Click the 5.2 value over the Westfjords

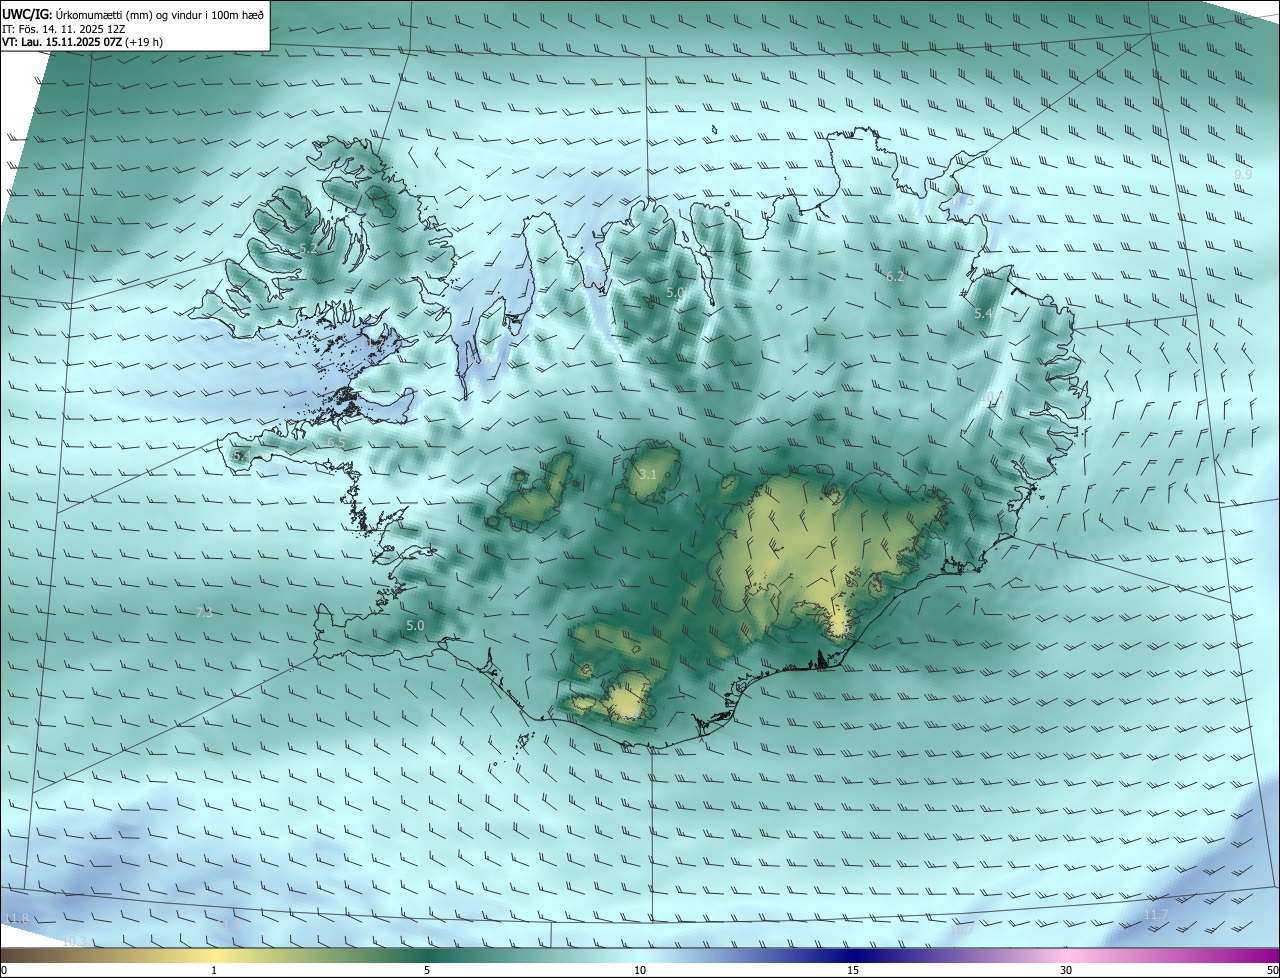tap(309, 249)
